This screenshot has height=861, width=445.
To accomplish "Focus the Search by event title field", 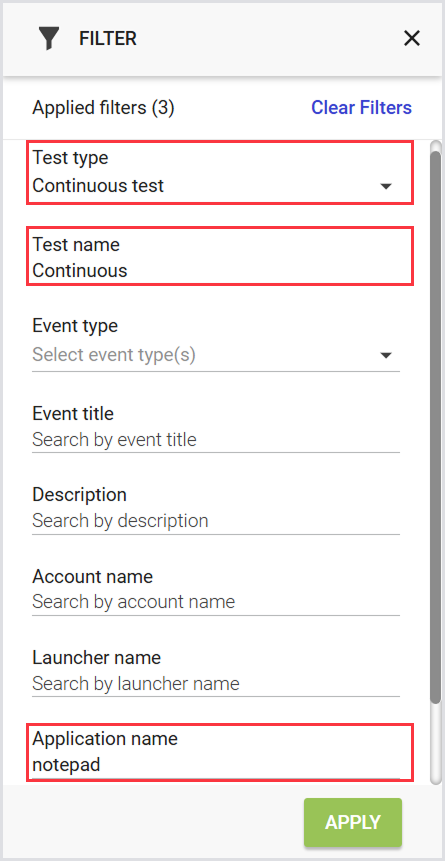I will click(216, 440).
